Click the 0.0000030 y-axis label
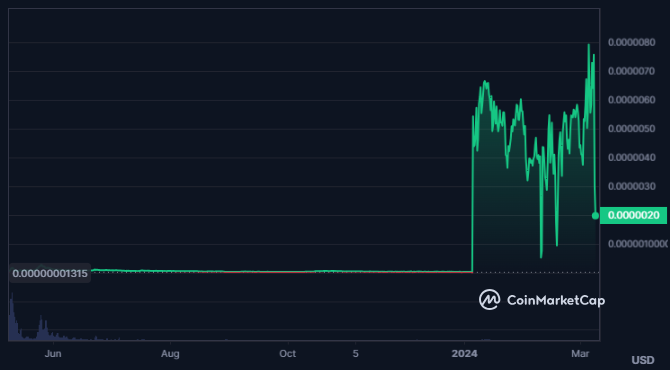Image resolution: width=670 pixels, height=370 pixels. (x=631, y=186)
